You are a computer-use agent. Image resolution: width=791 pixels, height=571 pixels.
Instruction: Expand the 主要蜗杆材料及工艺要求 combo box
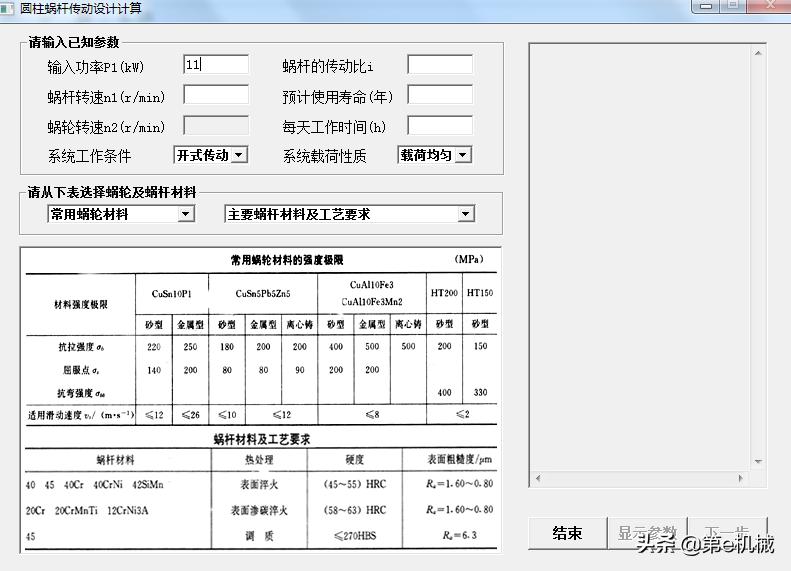coord(466,214)
